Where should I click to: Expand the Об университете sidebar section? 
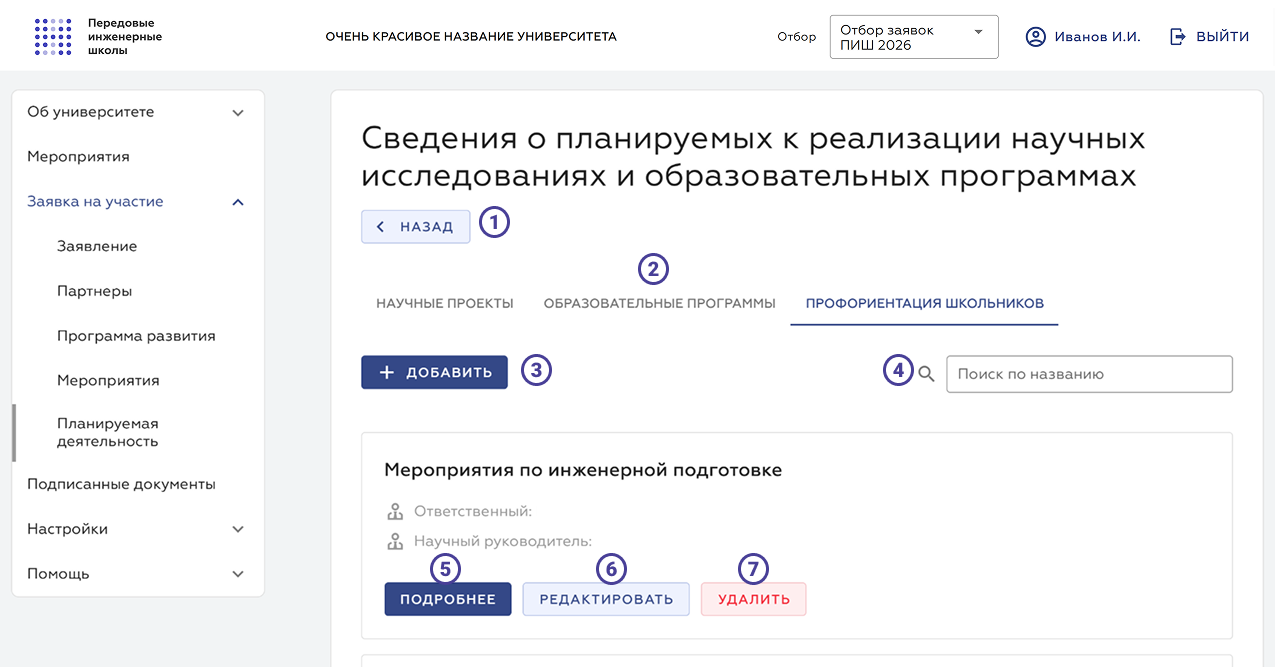pos(138,112)
